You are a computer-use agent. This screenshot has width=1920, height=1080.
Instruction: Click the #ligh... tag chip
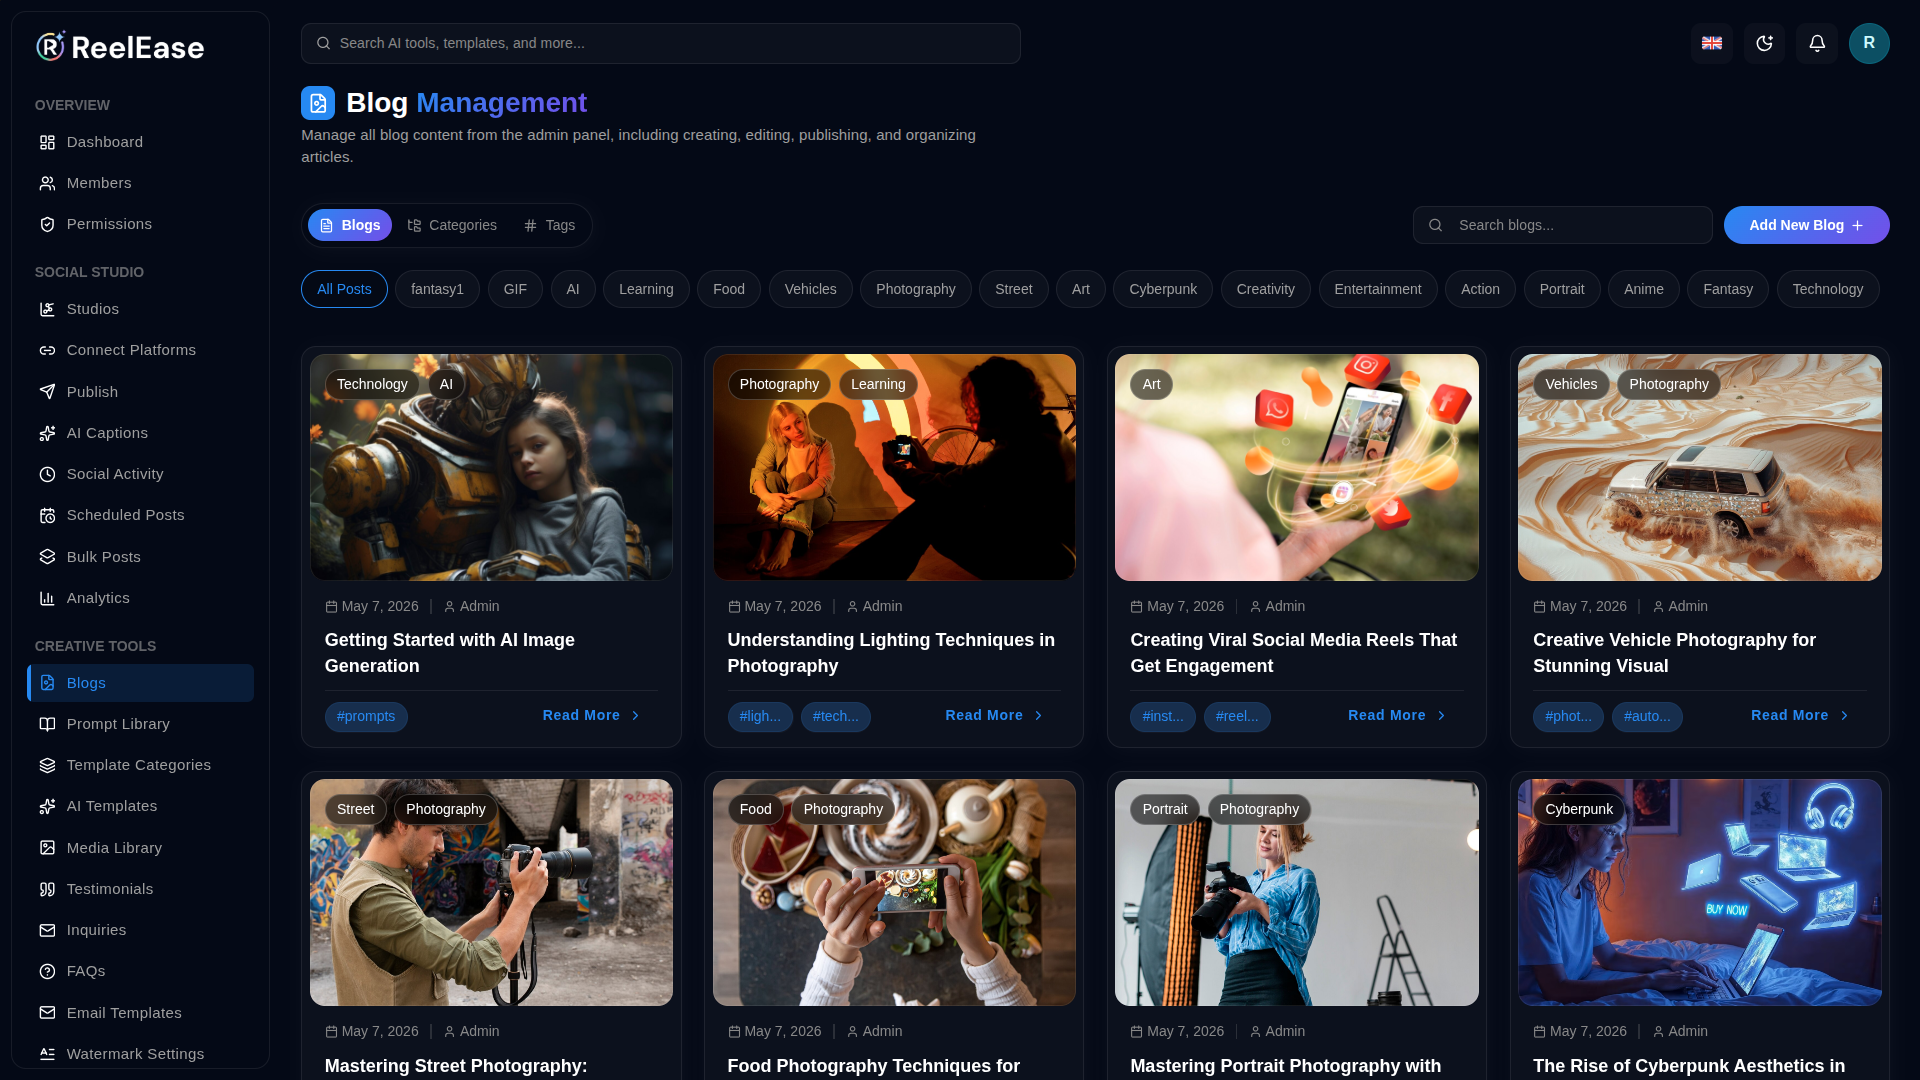pos(760,716)
